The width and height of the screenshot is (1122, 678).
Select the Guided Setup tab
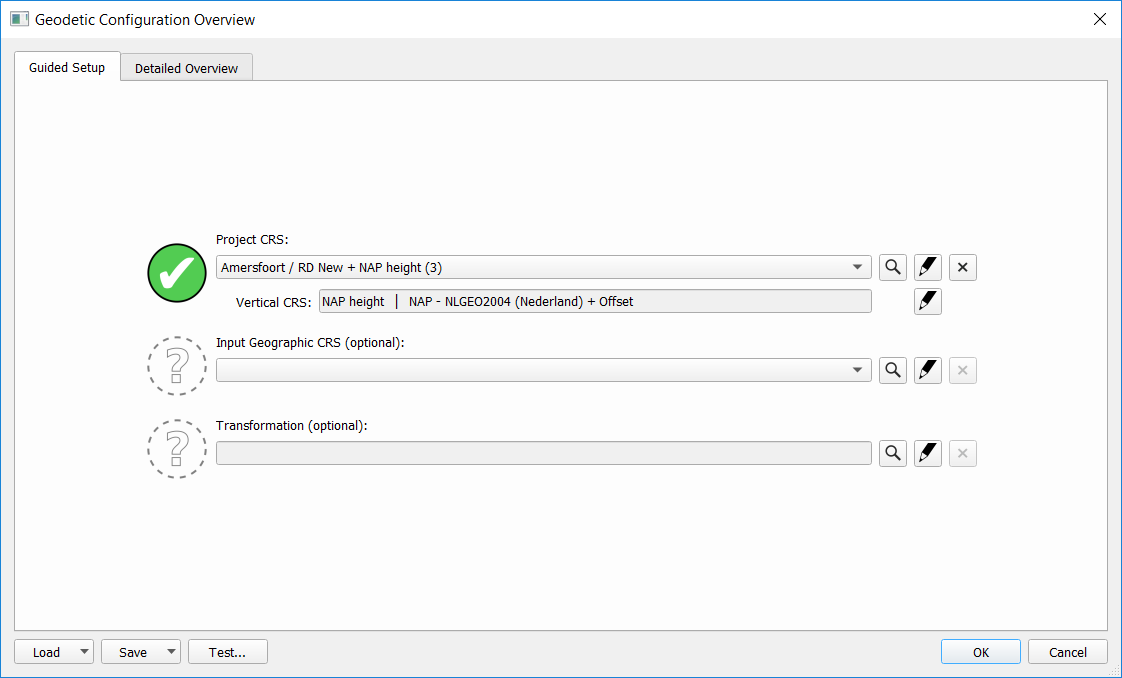(x=67, y=67)
